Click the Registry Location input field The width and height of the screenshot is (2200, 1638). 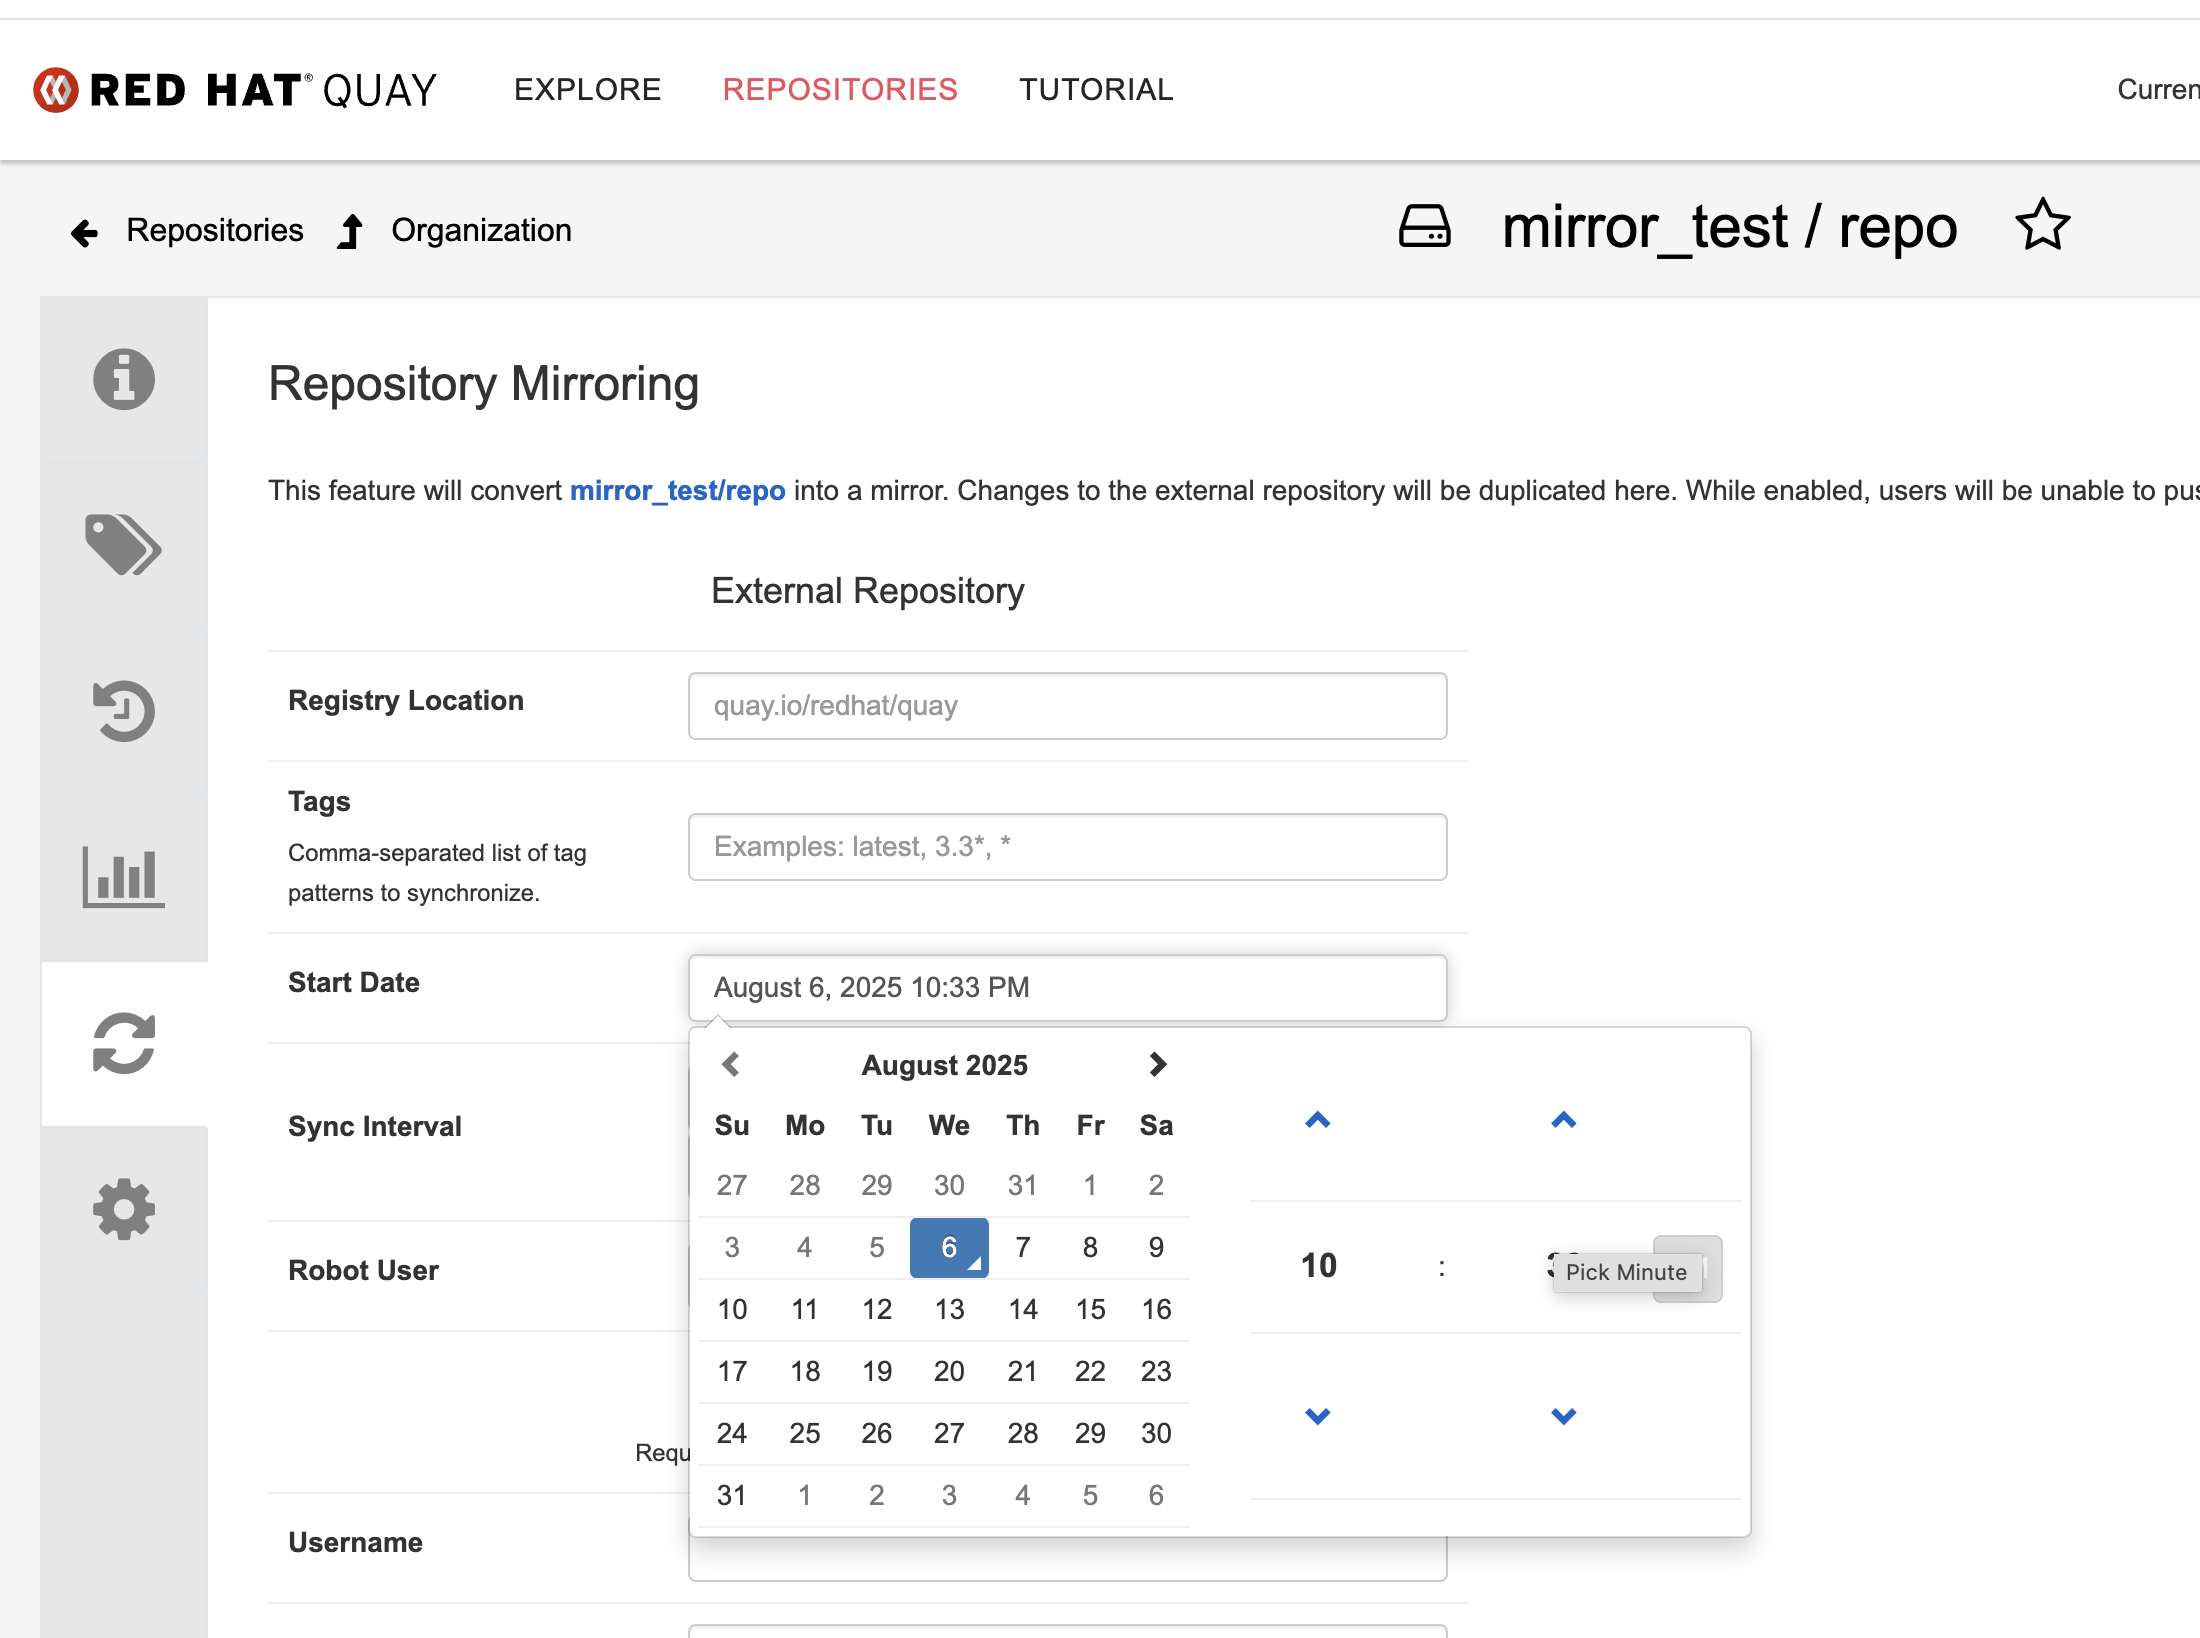click(1067, 706)
